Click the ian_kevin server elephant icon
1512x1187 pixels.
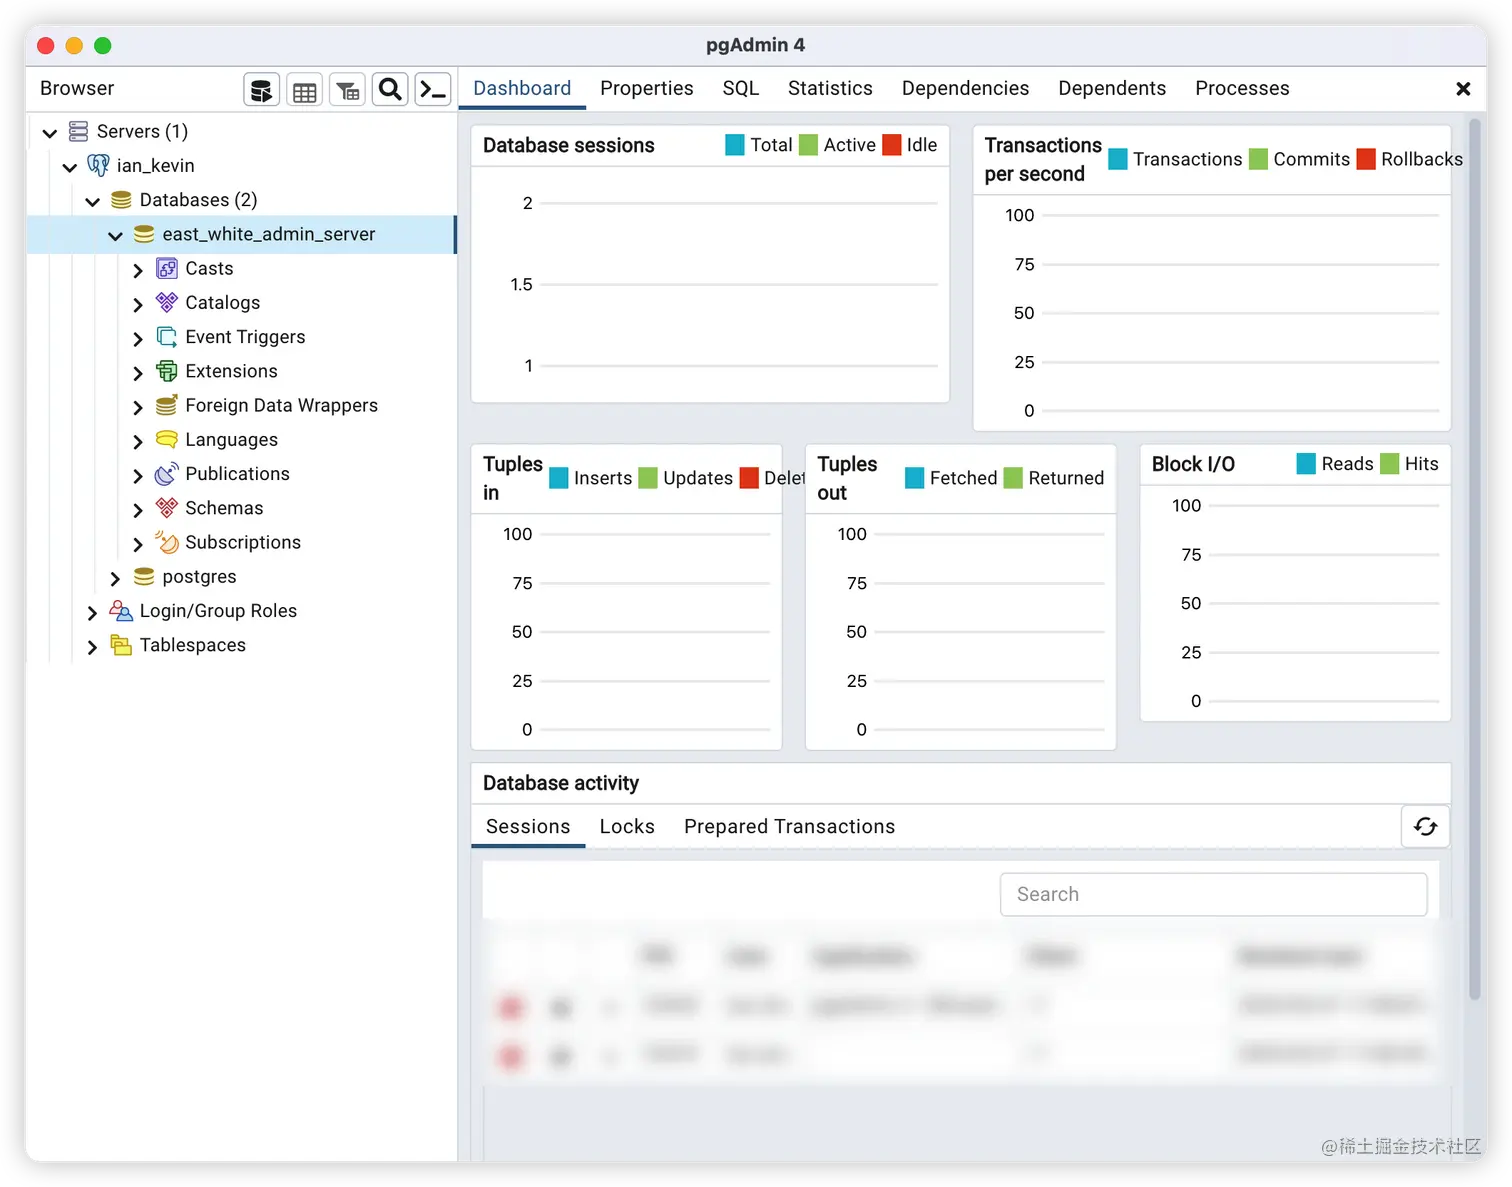point(98,165)
